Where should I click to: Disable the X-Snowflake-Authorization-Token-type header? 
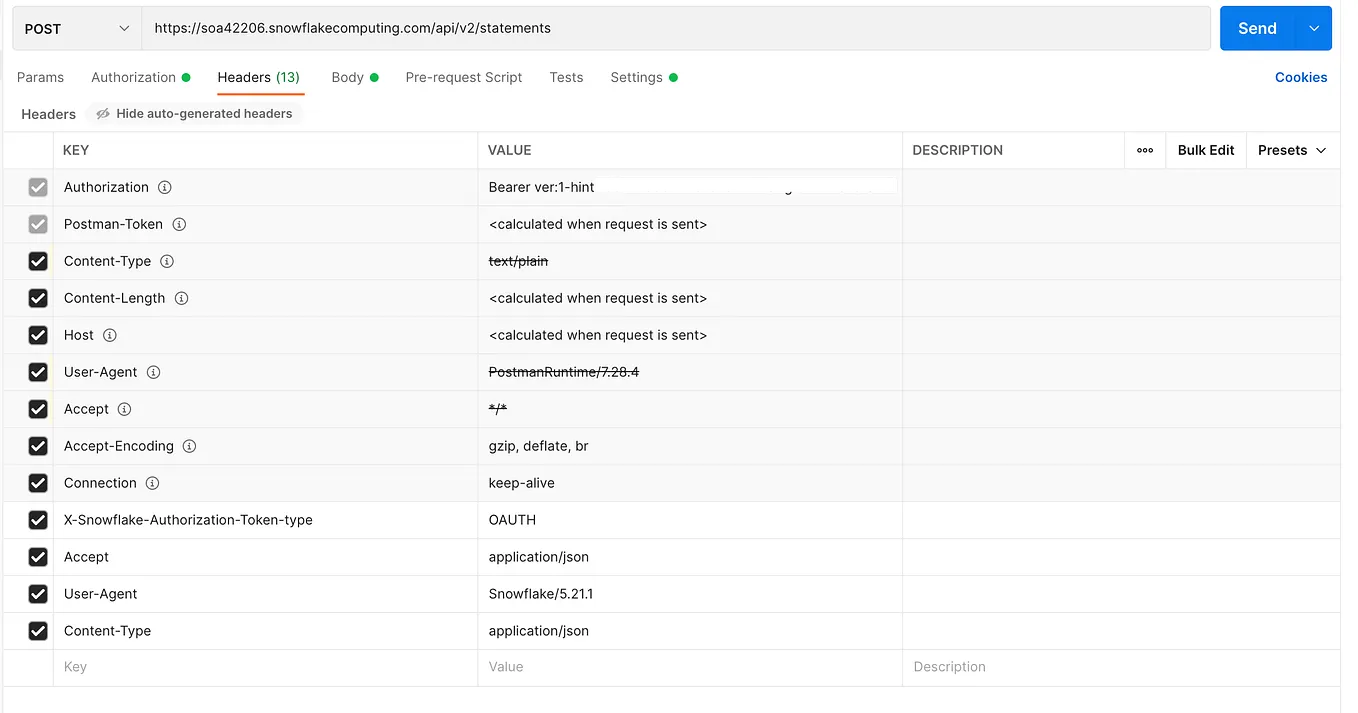tap(37, 520)
